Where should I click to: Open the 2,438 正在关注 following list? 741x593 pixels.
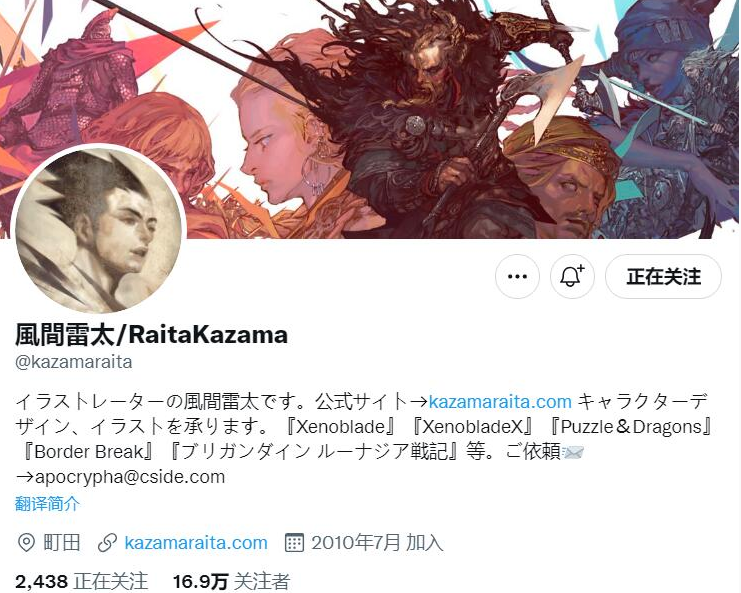81,581
